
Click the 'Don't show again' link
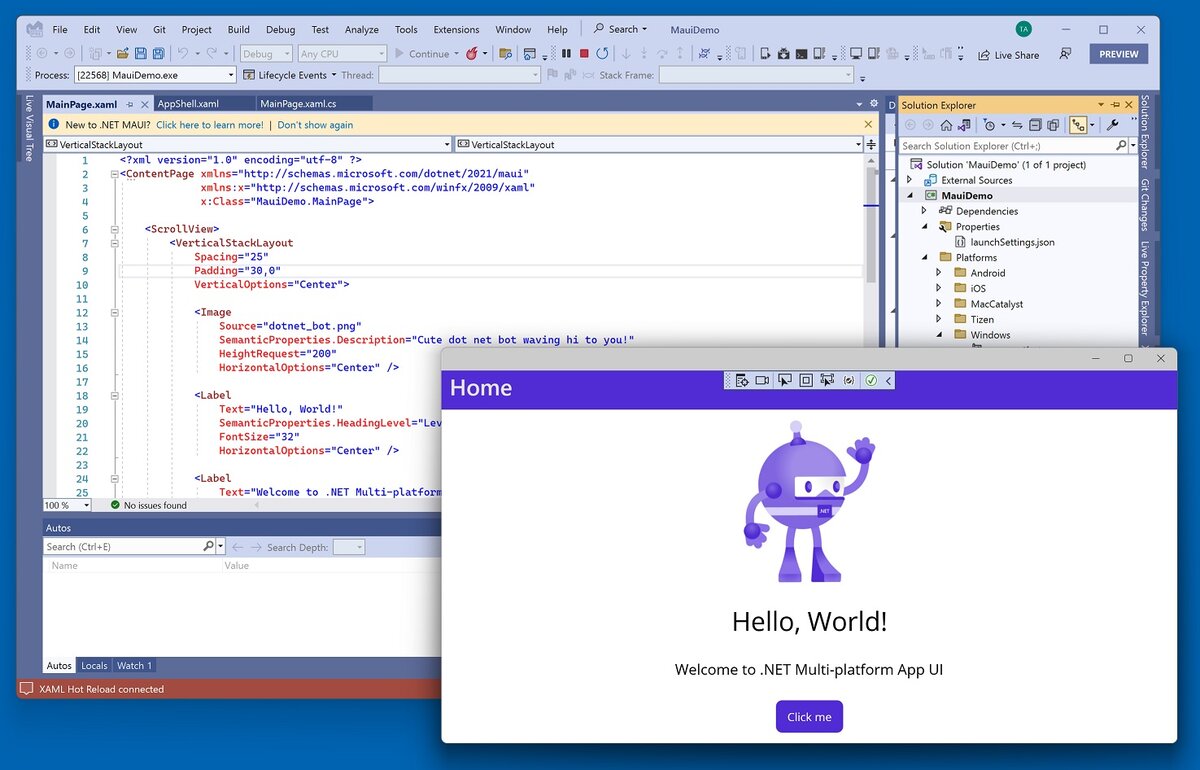click(315, 125)
